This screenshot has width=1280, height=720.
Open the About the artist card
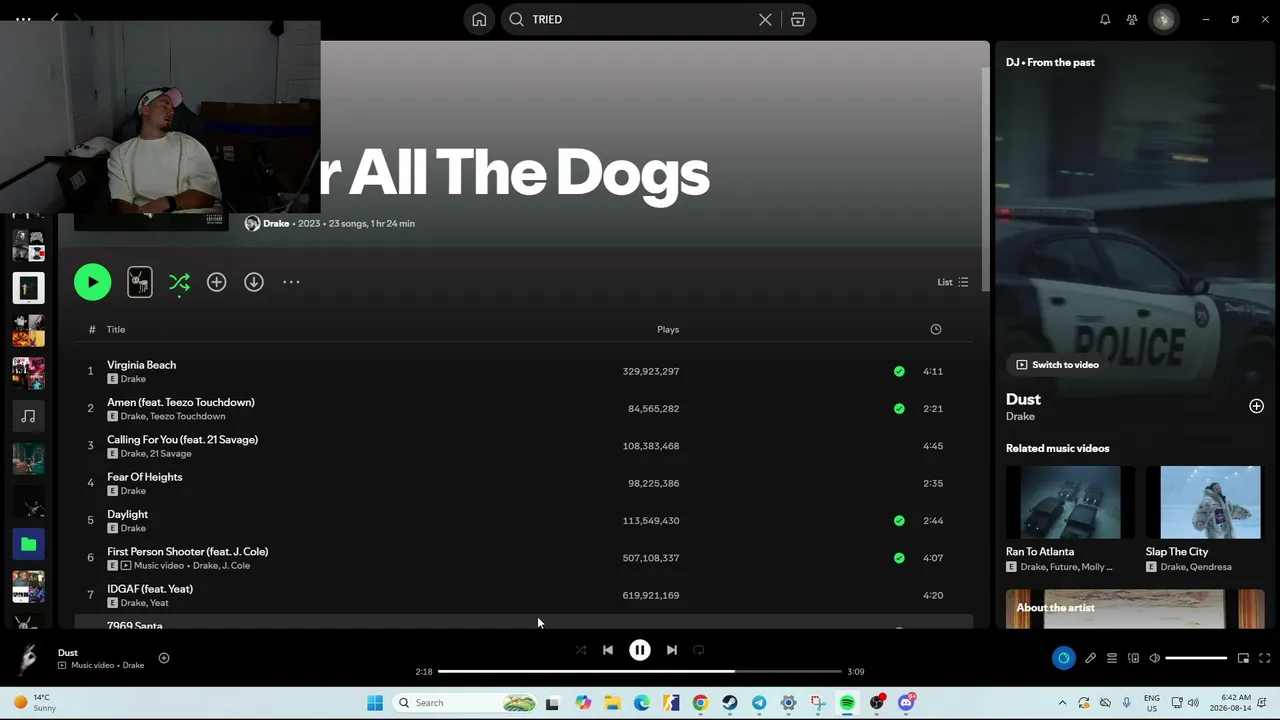(x=1135, y=609)
